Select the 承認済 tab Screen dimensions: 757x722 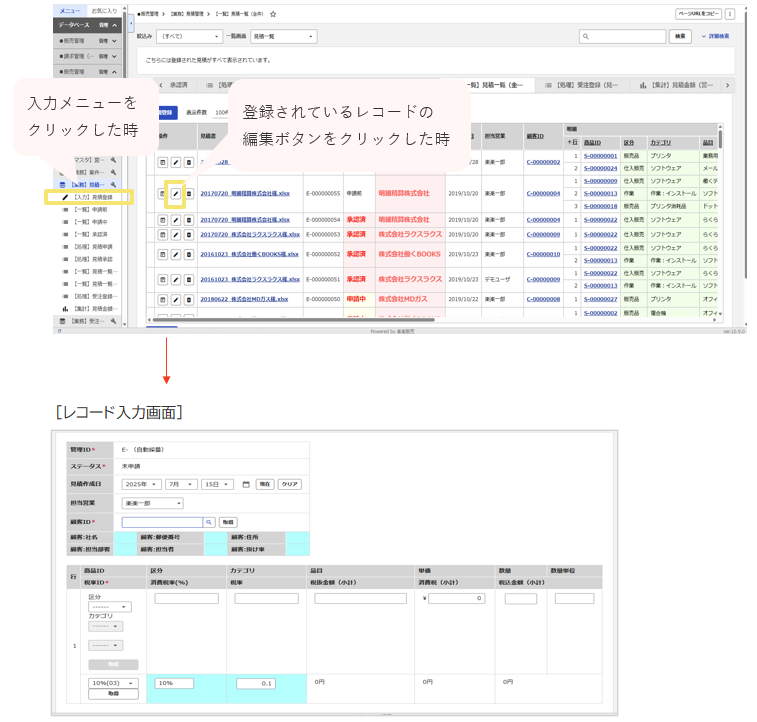point(179,85)
